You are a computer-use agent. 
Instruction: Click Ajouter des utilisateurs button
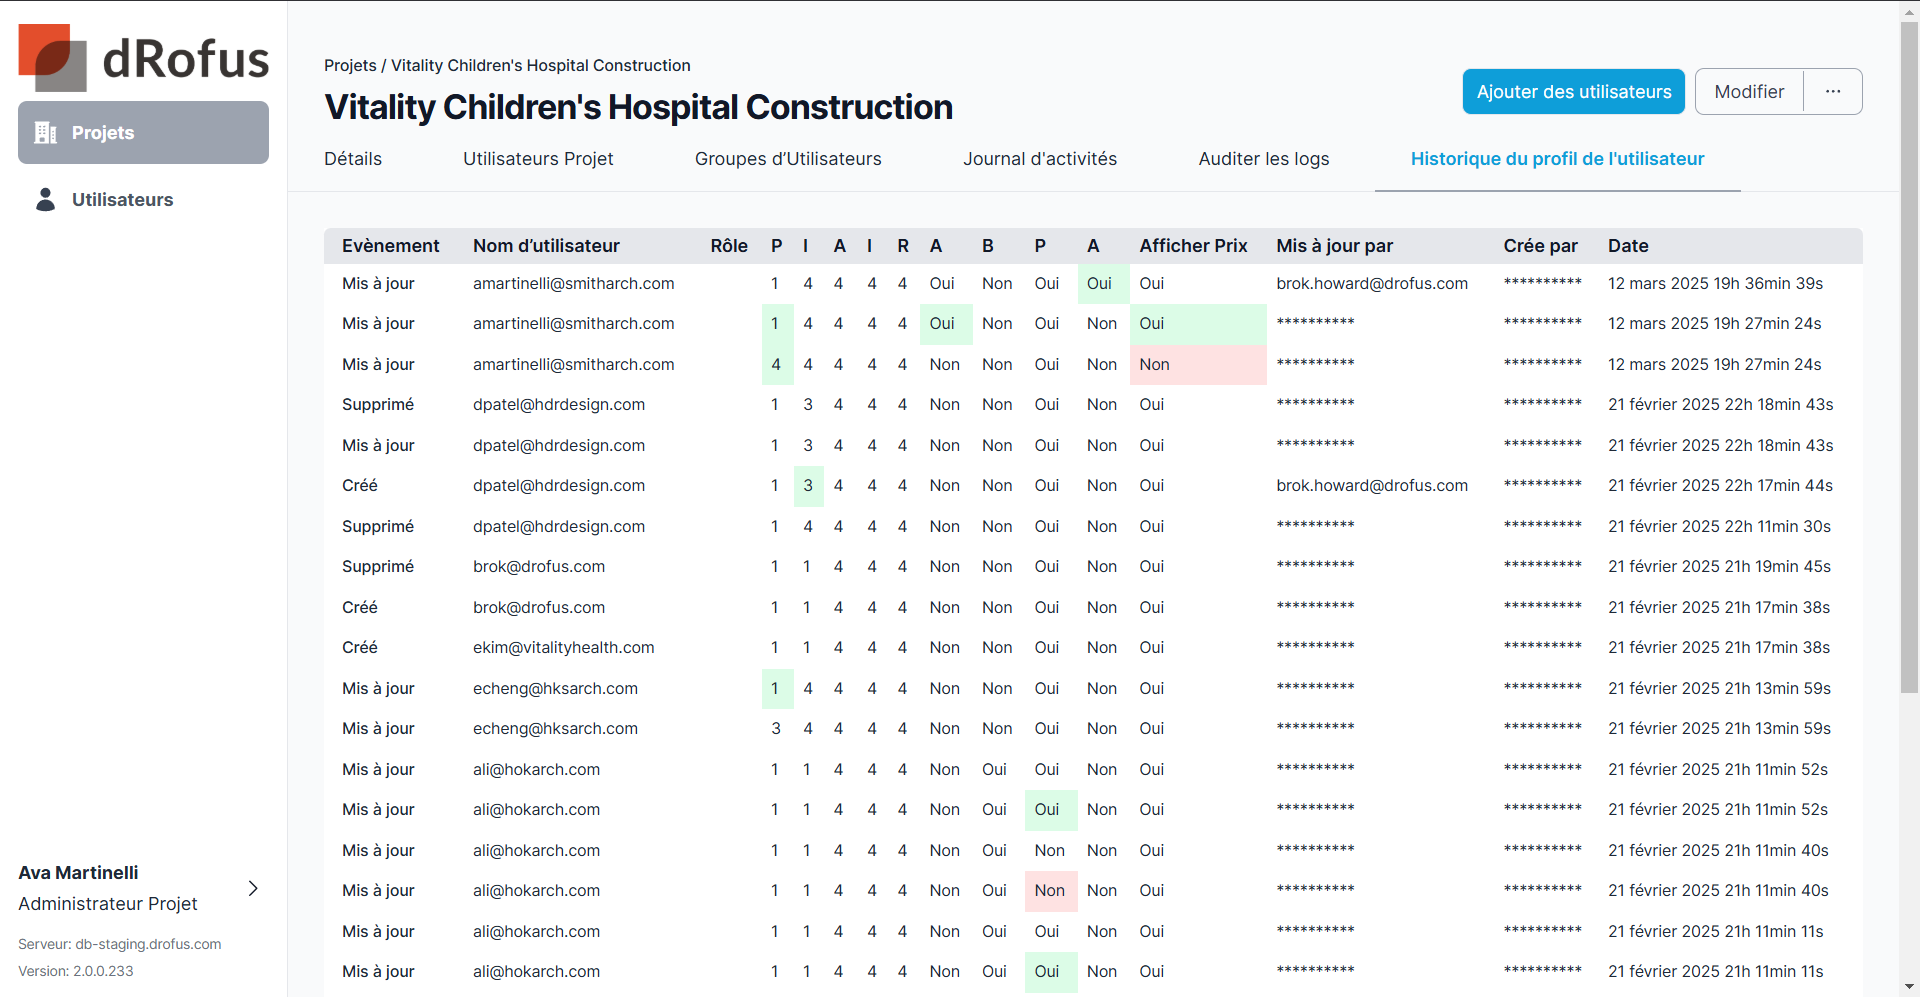pos(1573,92)
